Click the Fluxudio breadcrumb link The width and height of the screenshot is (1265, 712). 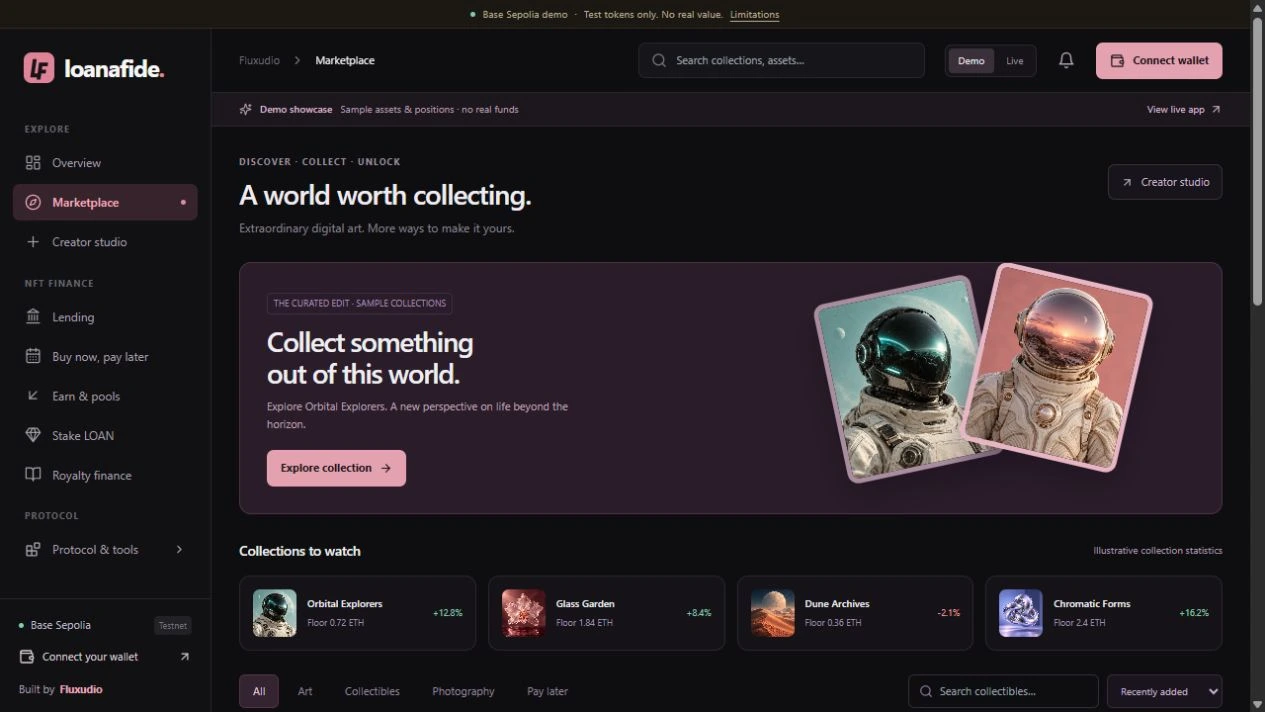[259, 60]
